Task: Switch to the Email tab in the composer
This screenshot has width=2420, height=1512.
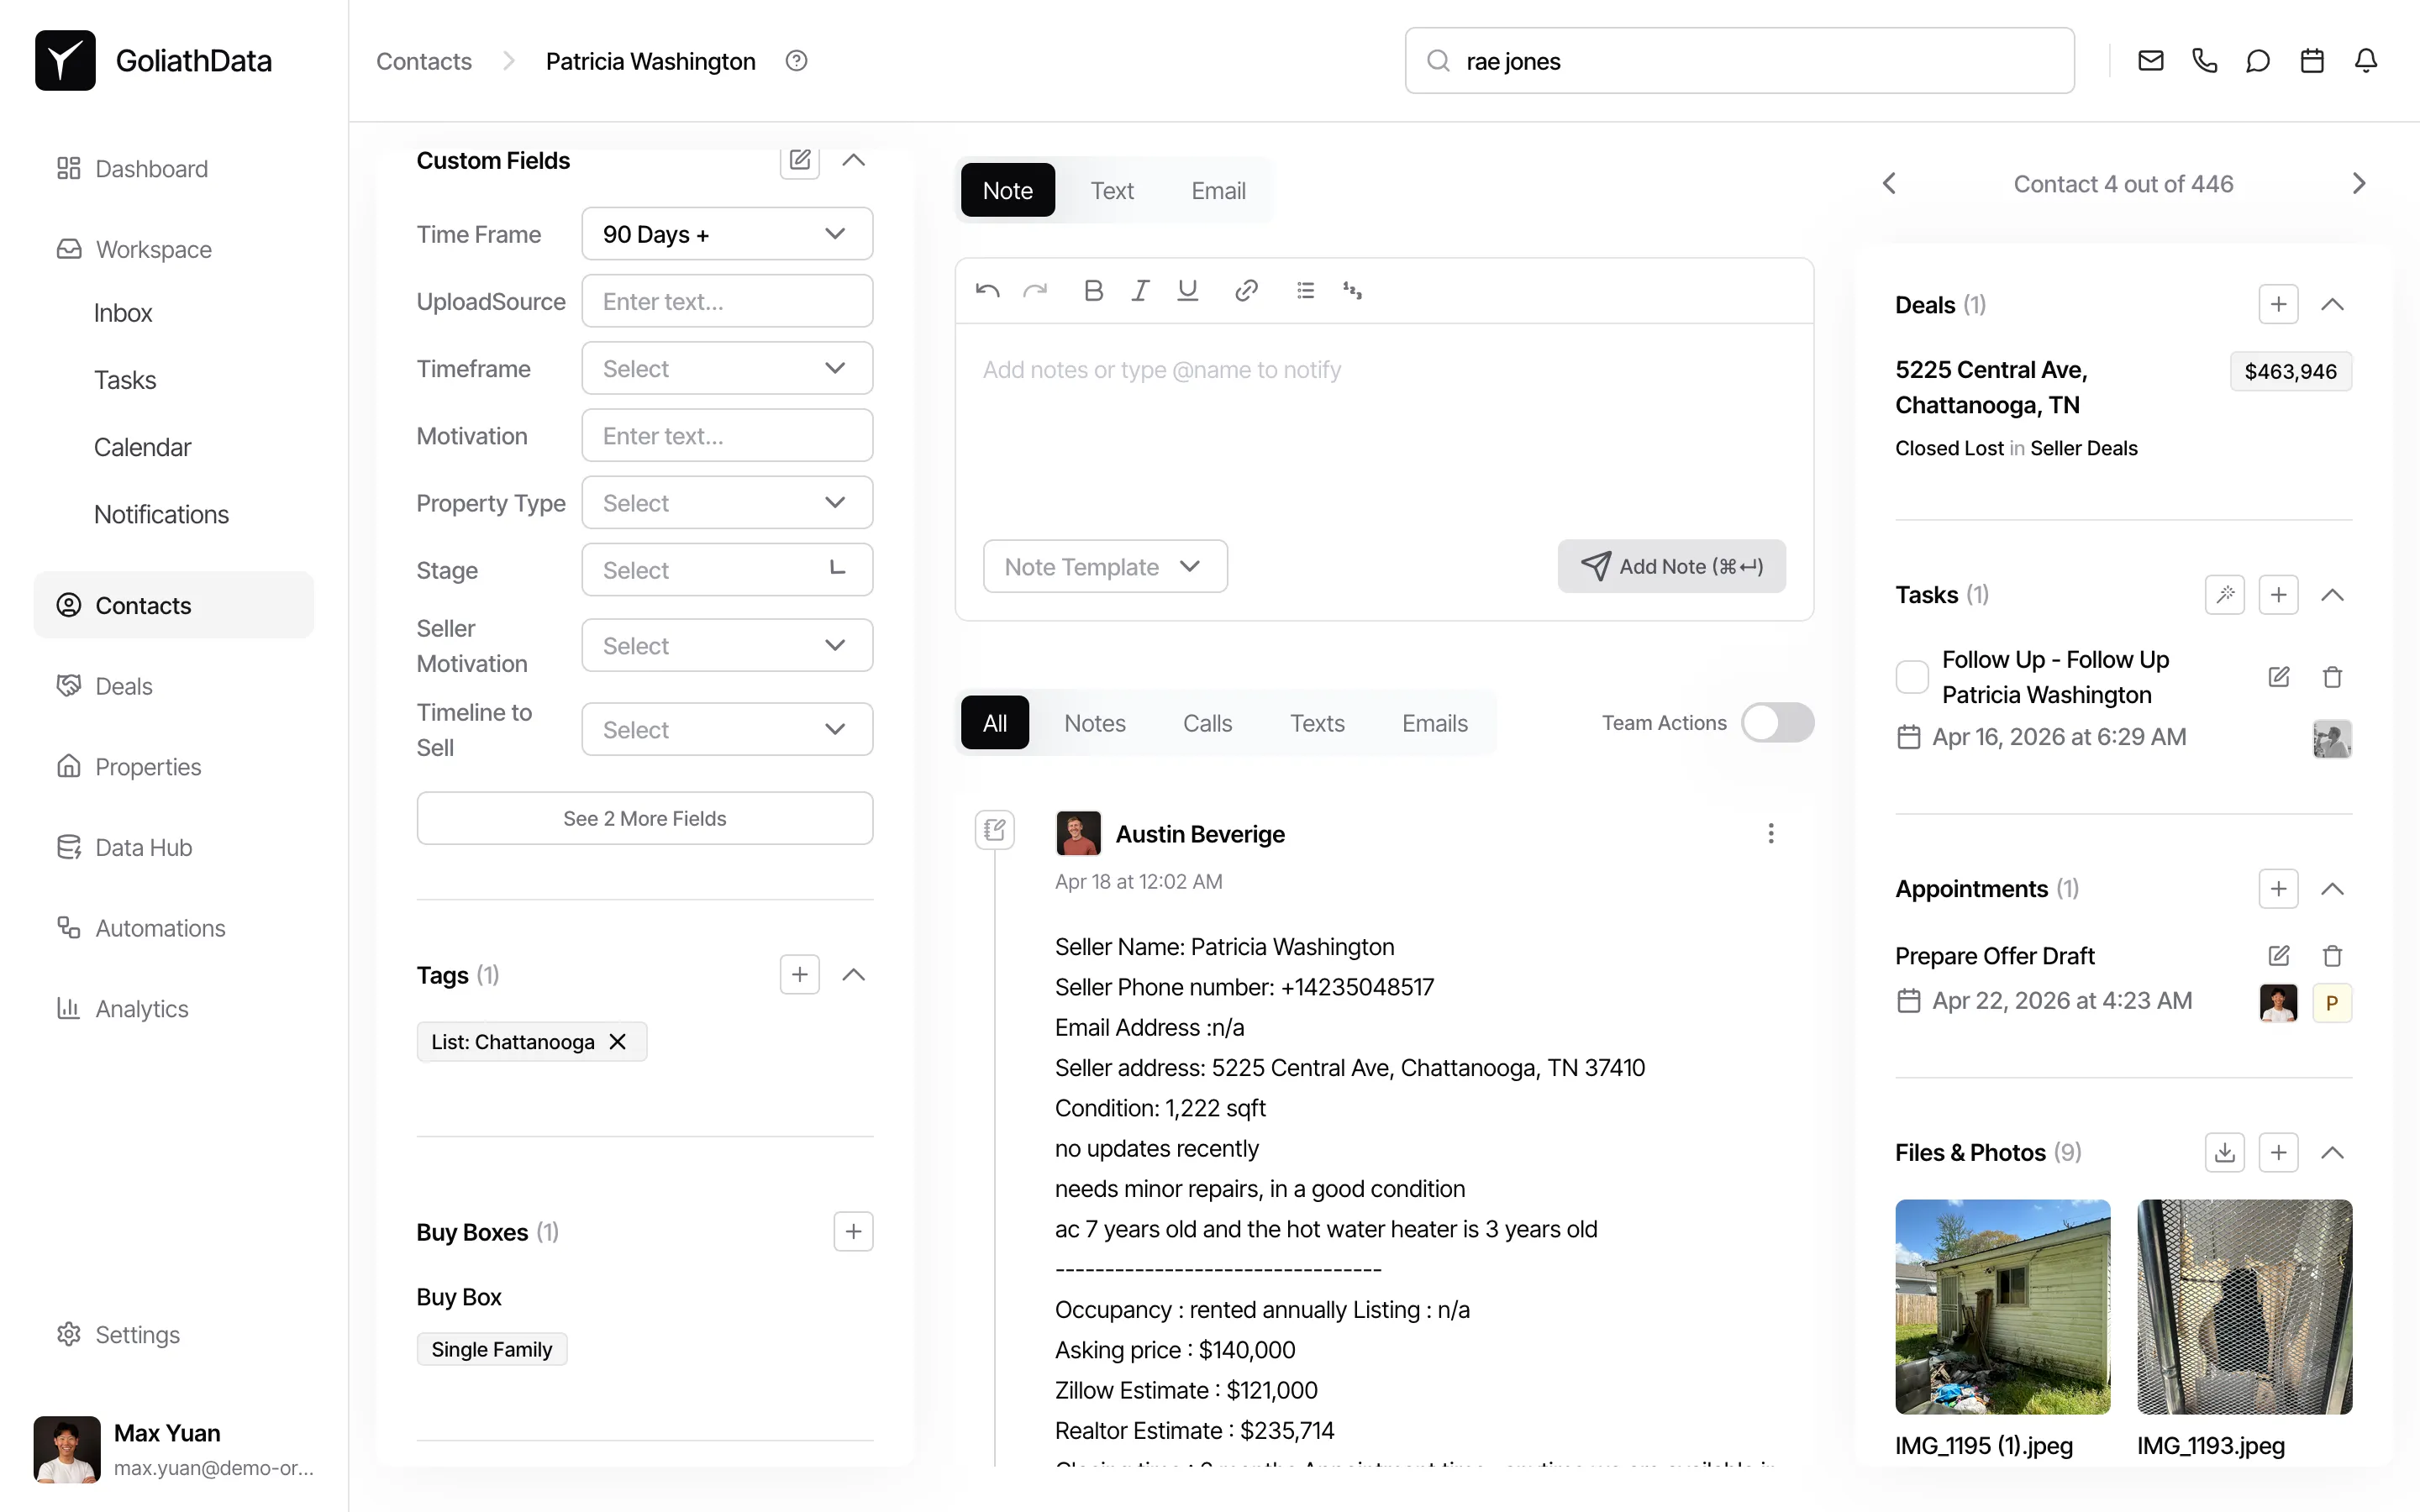Action: click(1218, 190)
